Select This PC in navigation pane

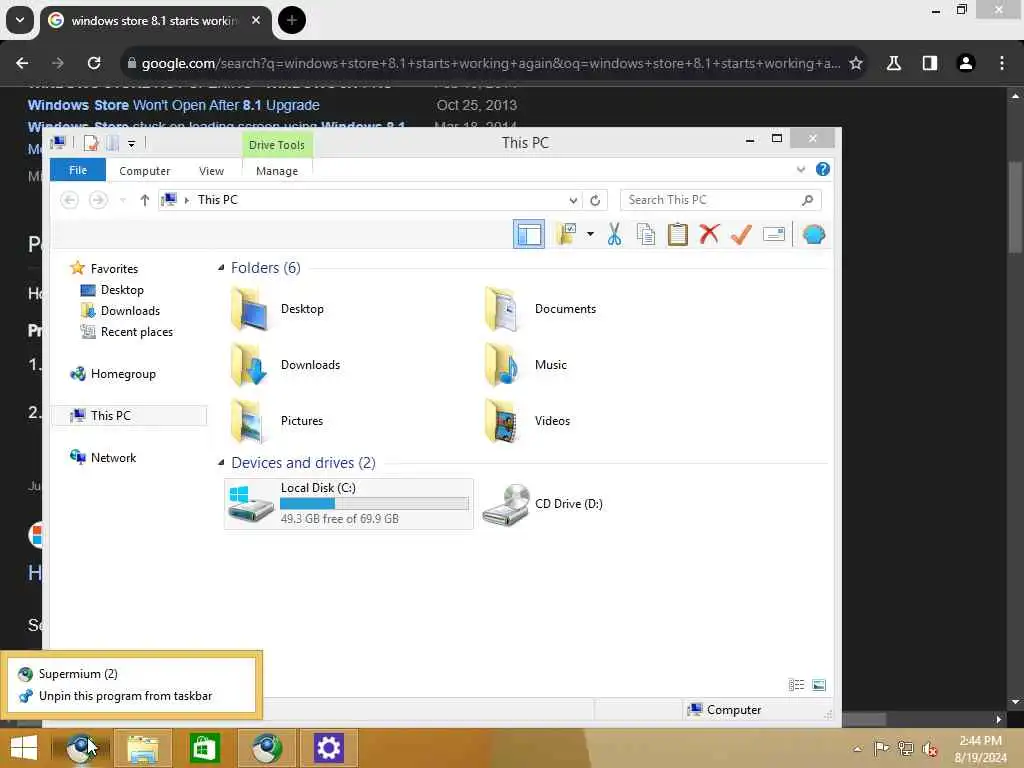[x=110, y=415]
